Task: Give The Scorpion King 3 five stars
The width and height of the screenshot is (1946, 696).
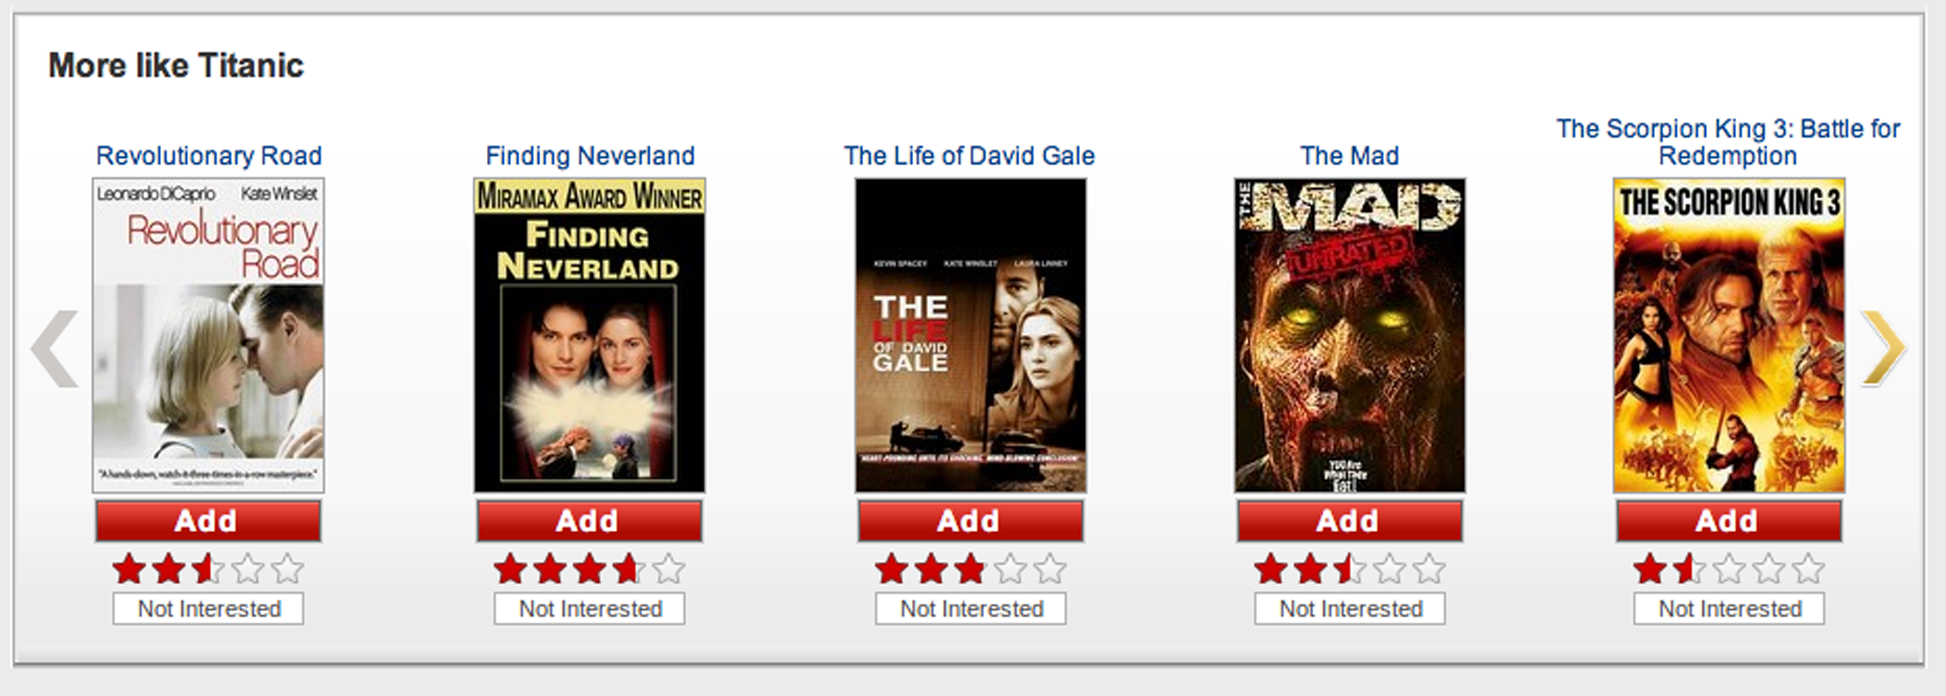Action: click(x=1808, y=569)
